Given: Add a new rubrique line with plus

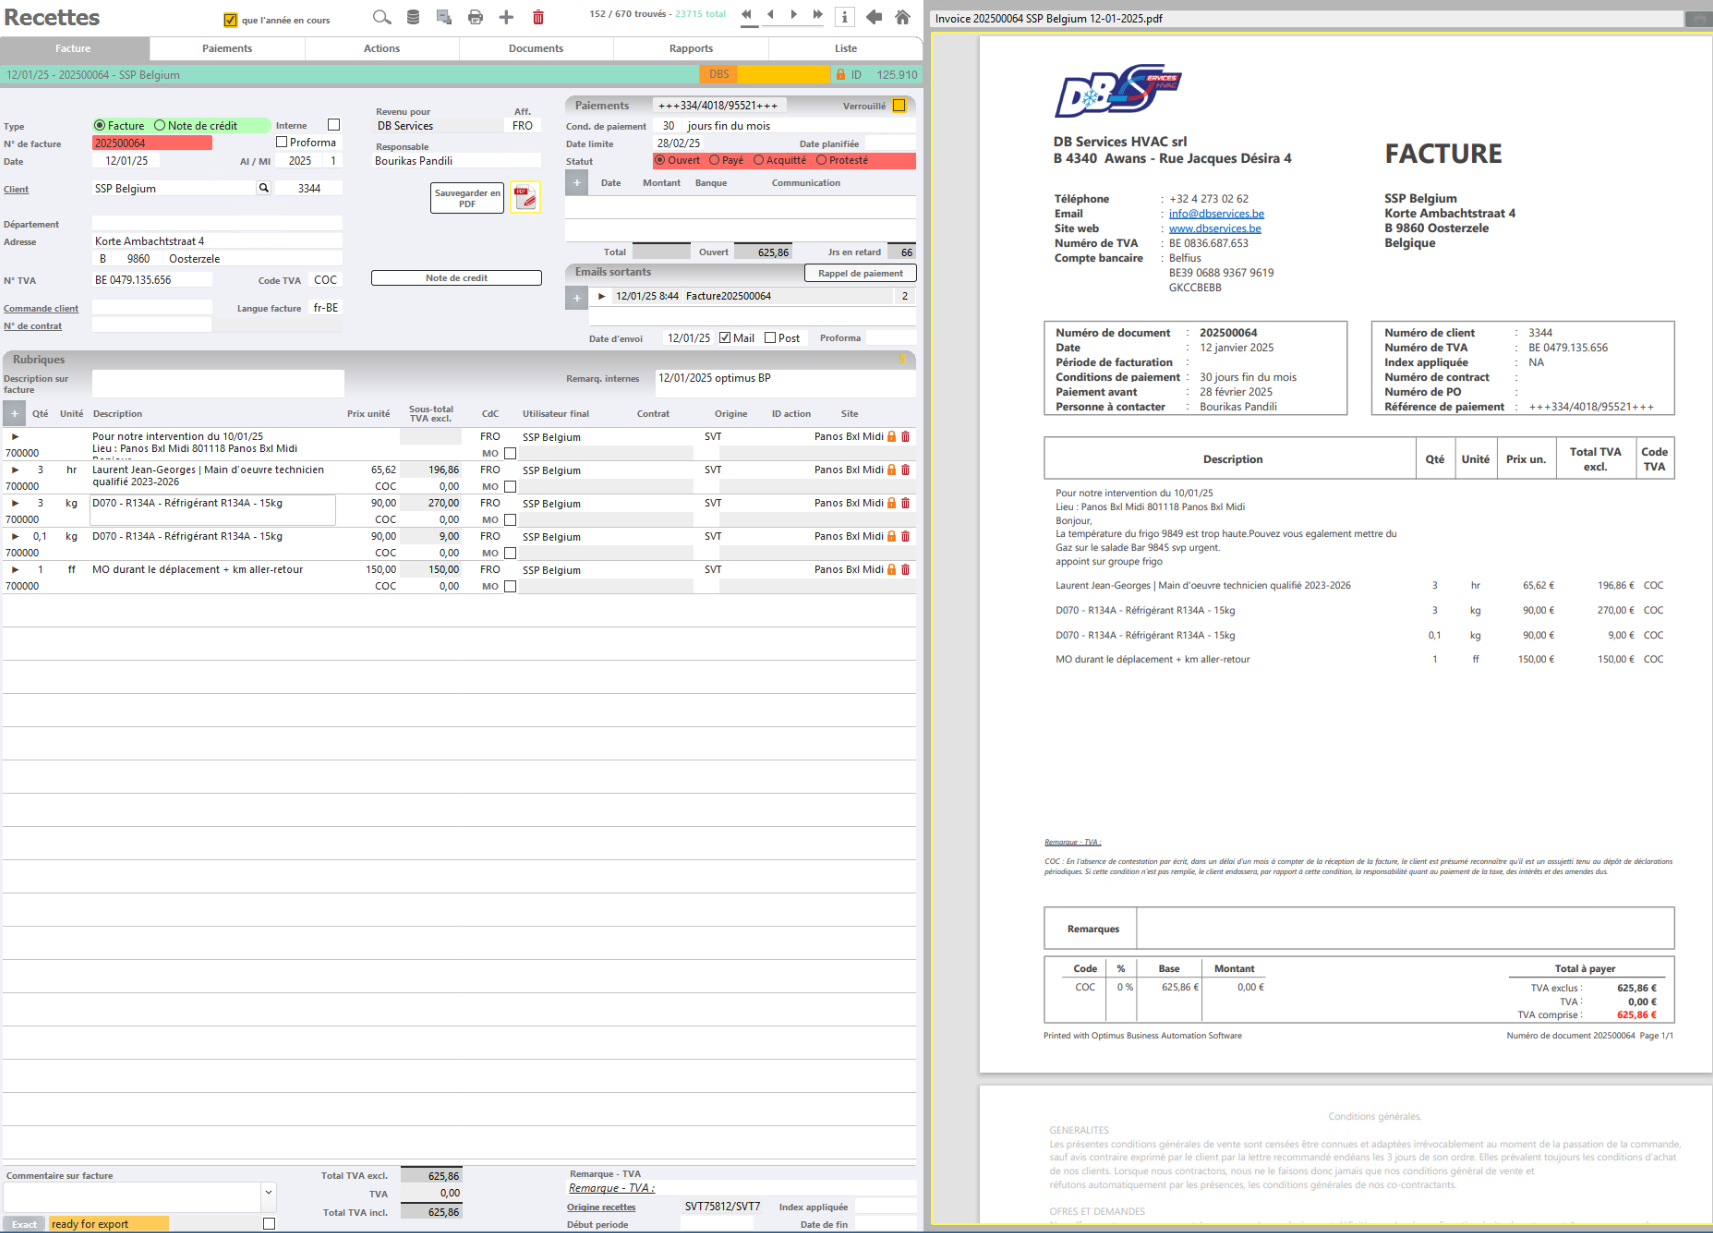Looking at the screenshot, I should (14, 413).
